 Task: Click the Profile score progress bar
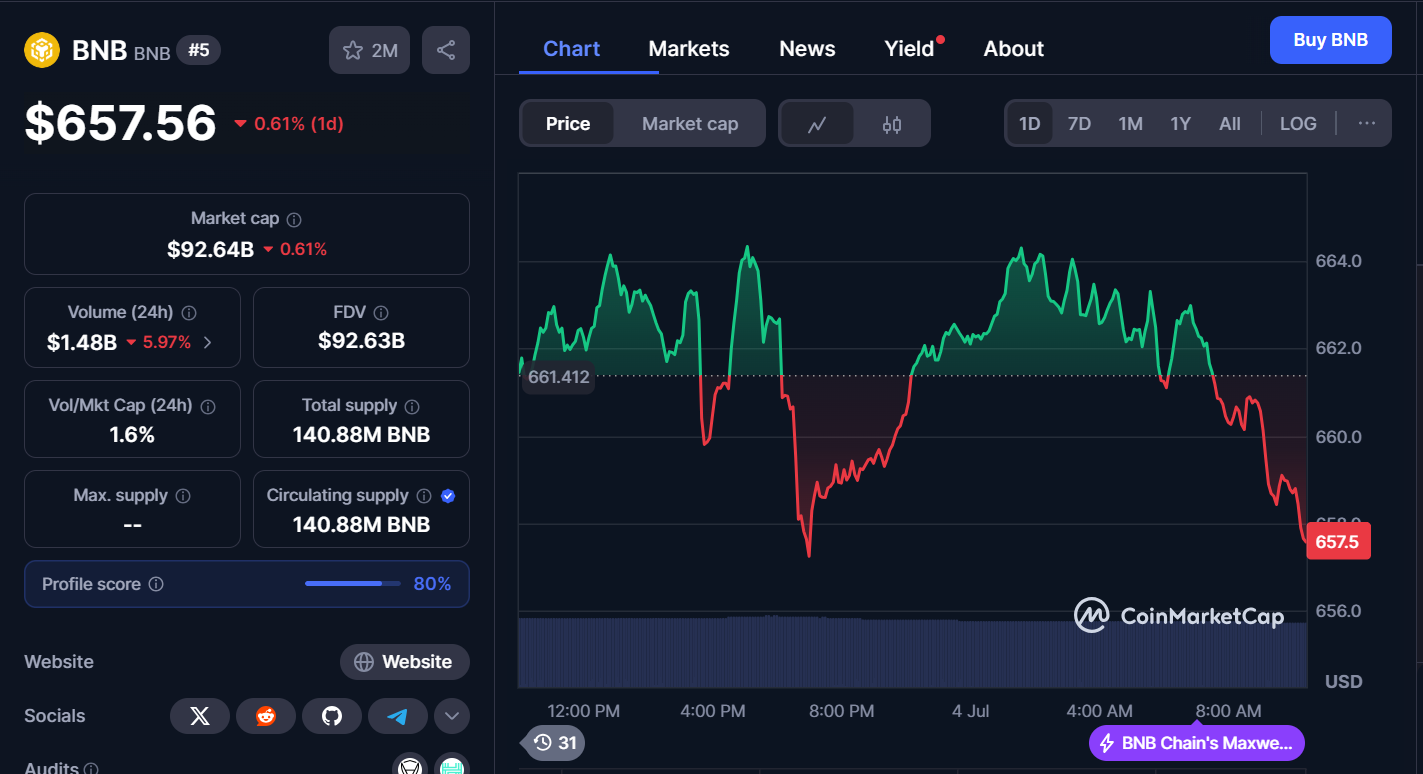coord(351,584)
